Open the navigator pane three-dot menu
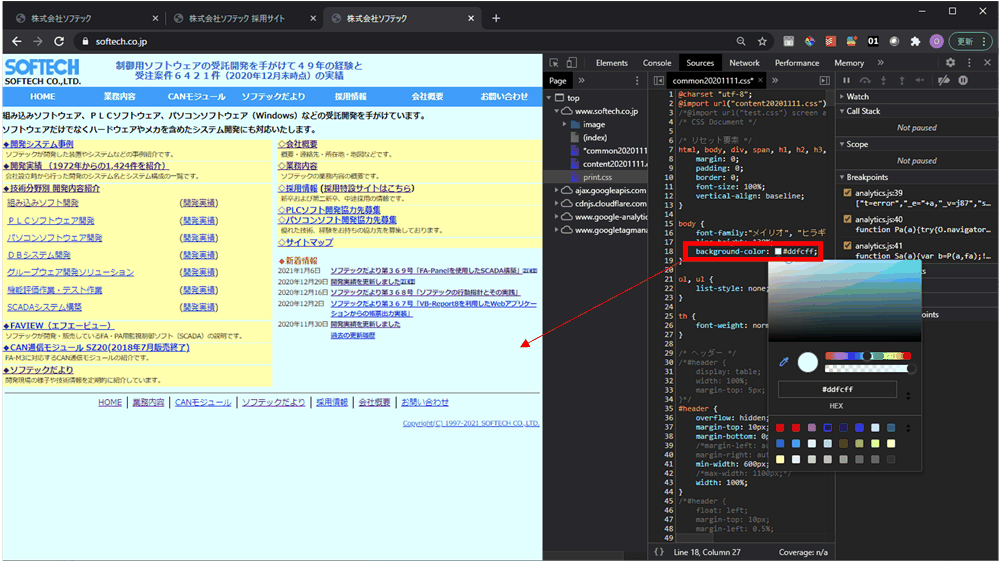 tap(636, 81)
